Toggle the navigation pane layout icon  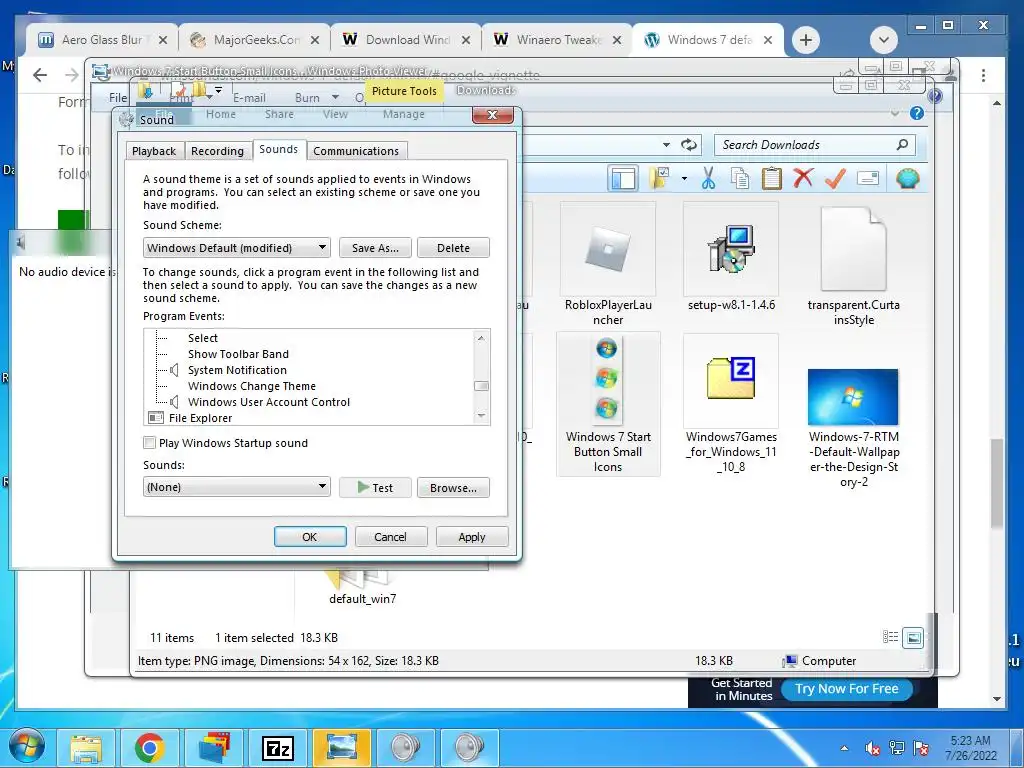[x=622, y=178]
